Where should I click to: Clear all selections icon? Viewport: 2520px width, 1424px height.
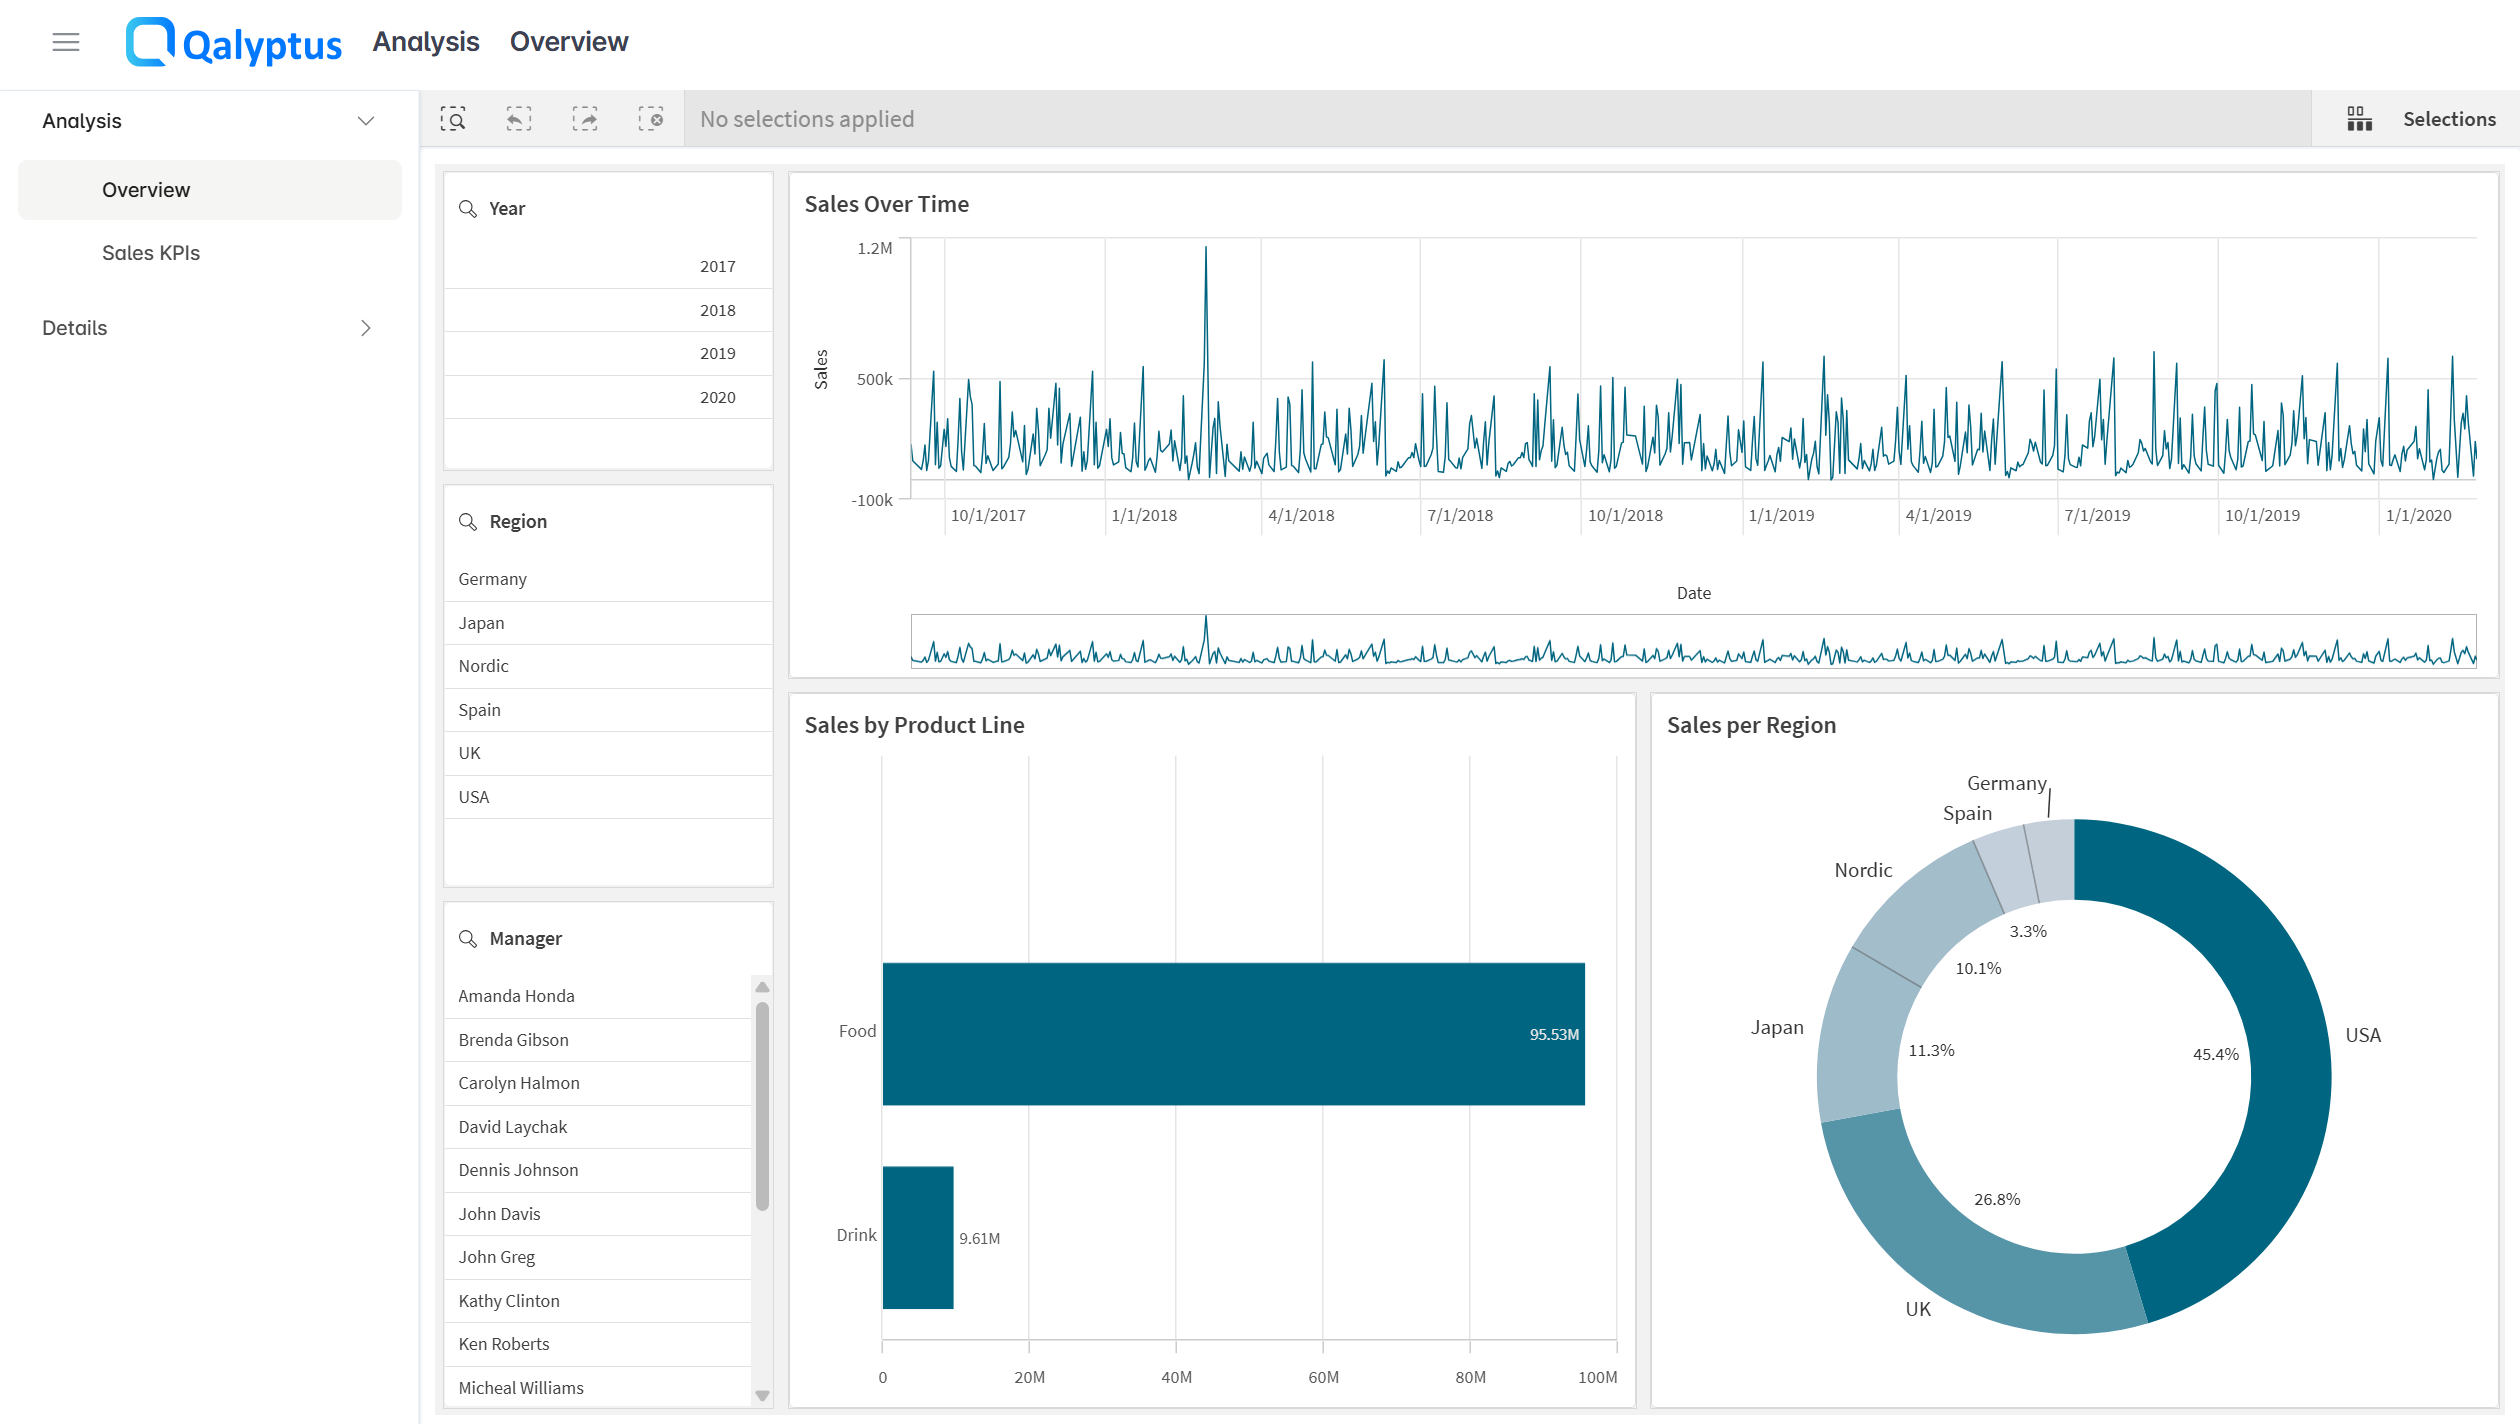pos(650,119)
